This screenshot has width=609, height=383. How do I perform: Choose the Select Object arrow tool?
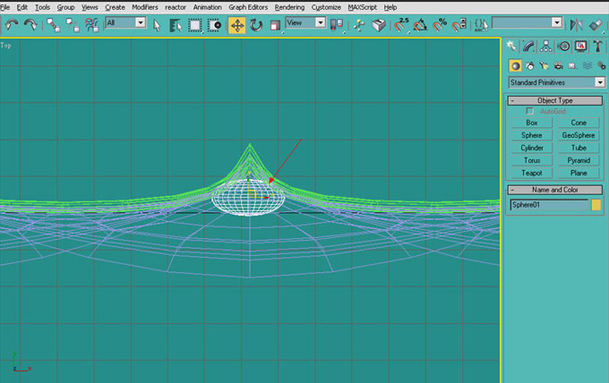tap(157, 26)
